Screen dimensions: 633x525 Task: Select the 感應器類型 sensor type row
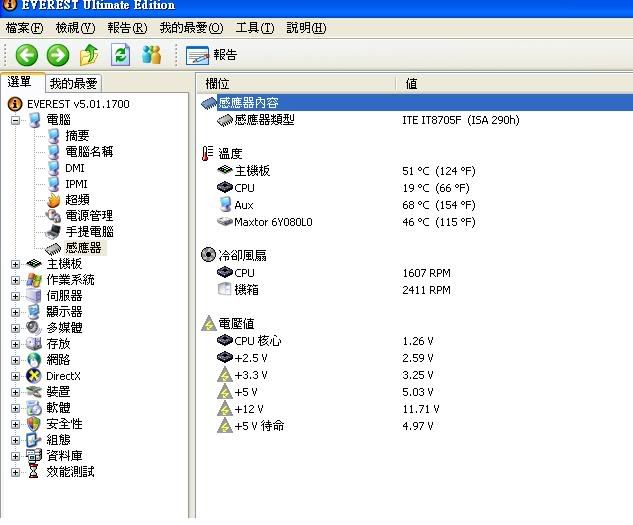264,120
